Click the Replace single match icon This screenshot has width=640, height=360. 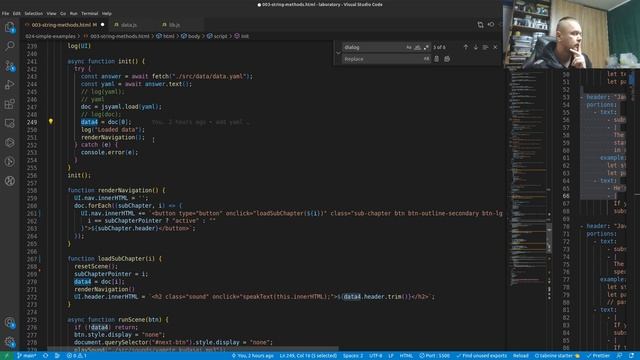point(436,59)
